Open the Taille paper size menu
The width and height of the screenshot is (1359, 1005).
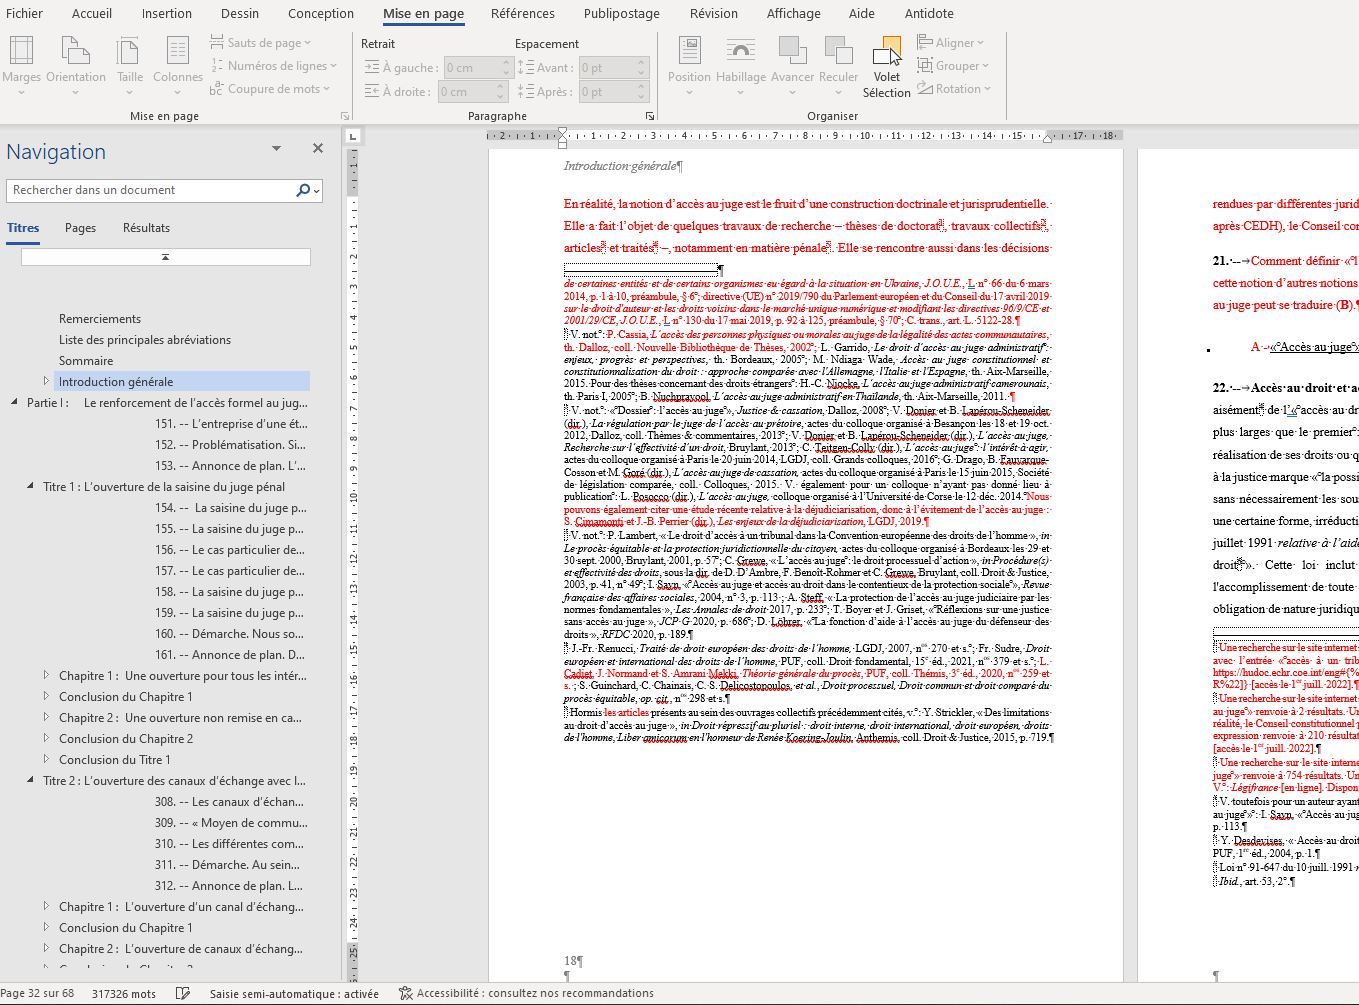click(x=130, y=65)
